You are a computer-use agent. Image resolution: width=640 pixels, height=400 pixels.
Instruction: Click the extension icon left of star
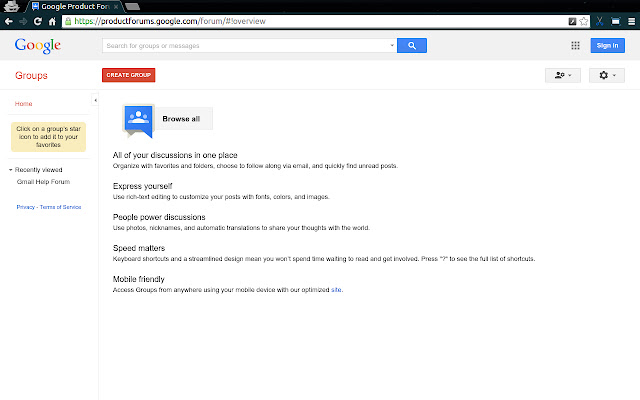572,21
